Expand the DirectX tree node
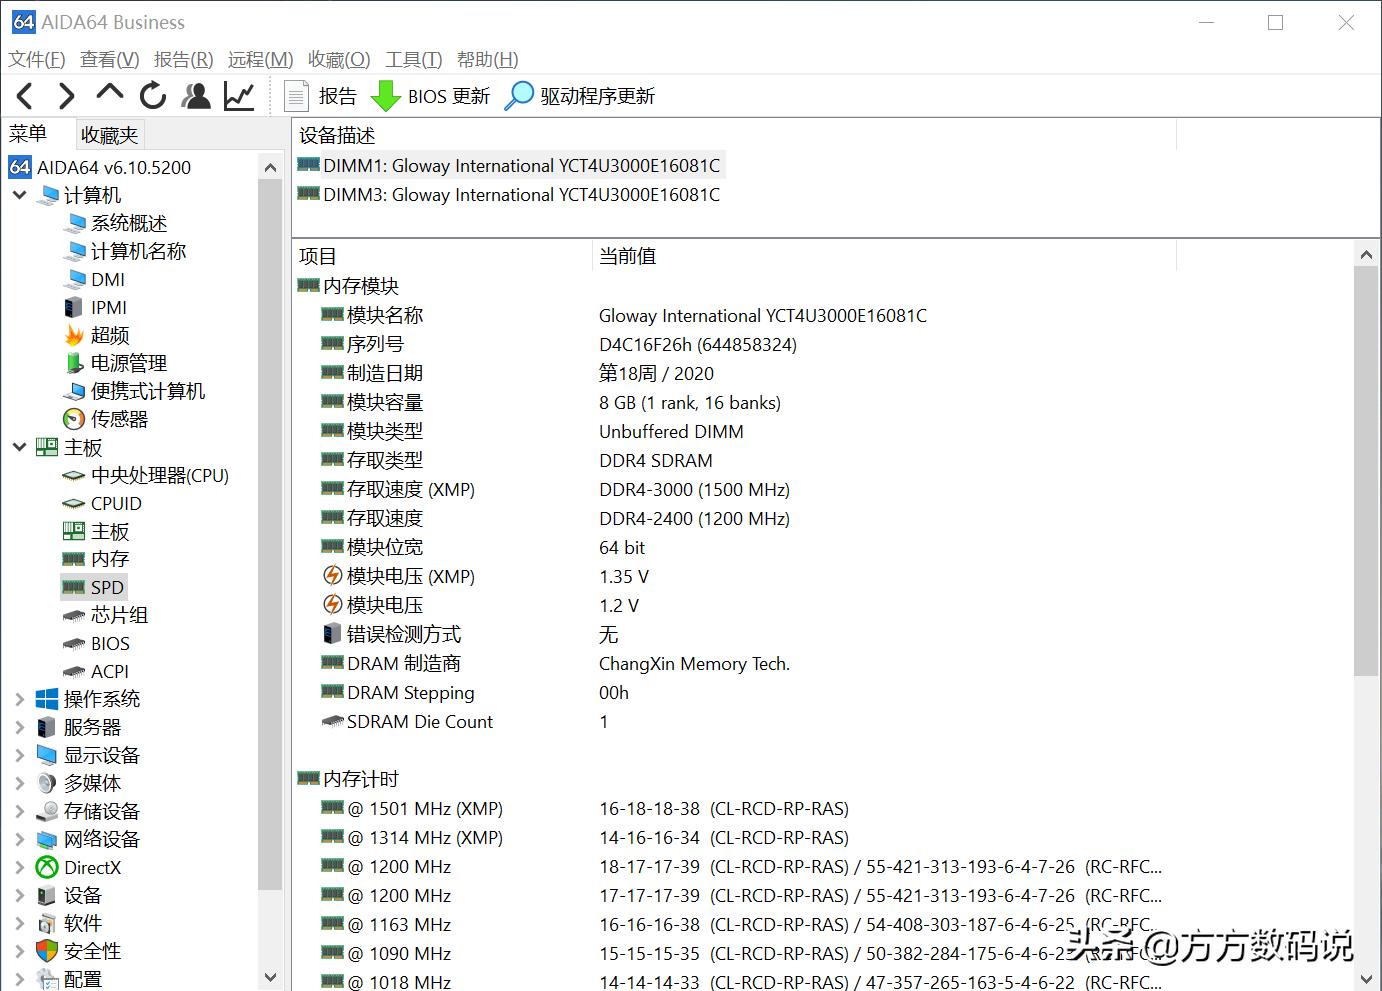Screen dimensions: 1382x991 coord(19,867)
